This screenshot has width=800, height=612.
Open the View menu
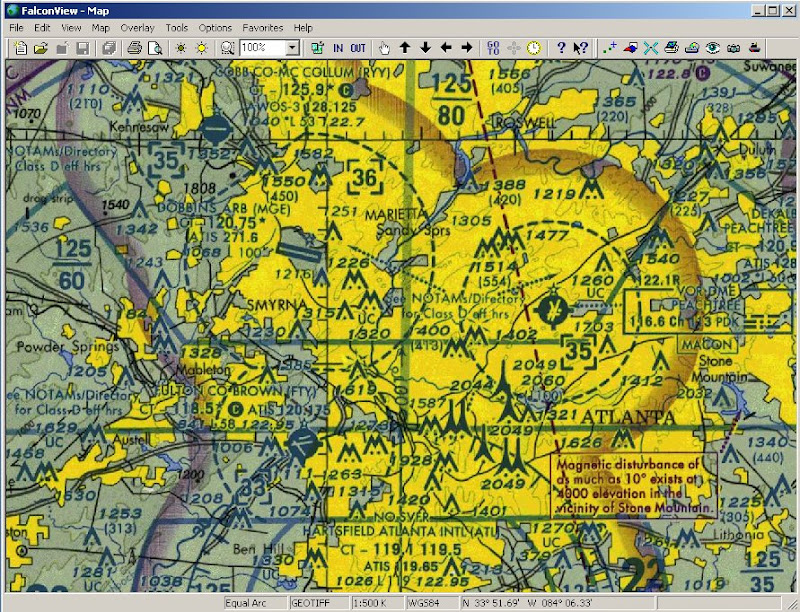[71, 28]
